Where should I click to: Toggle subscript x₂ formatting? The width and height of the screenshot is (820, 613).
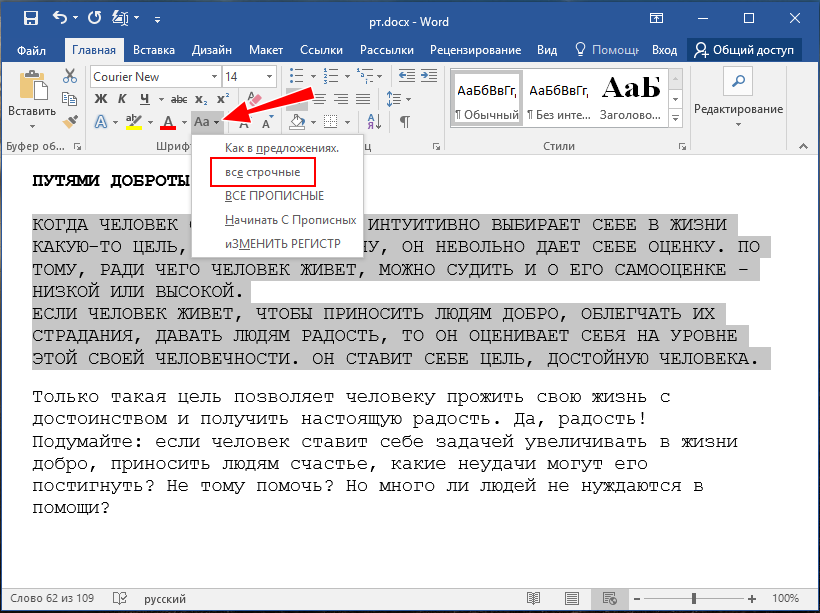[201, 99]
